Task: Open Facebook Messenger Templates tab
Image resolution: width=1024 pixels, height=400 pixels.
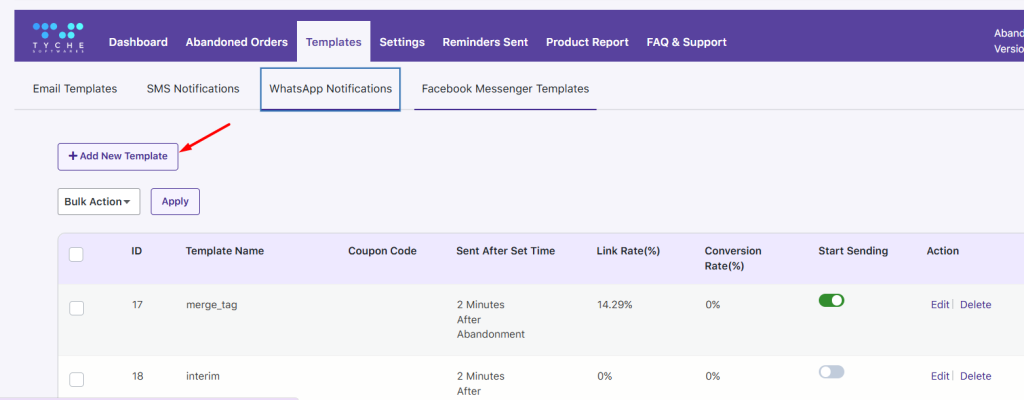Action: coord(505,89)
